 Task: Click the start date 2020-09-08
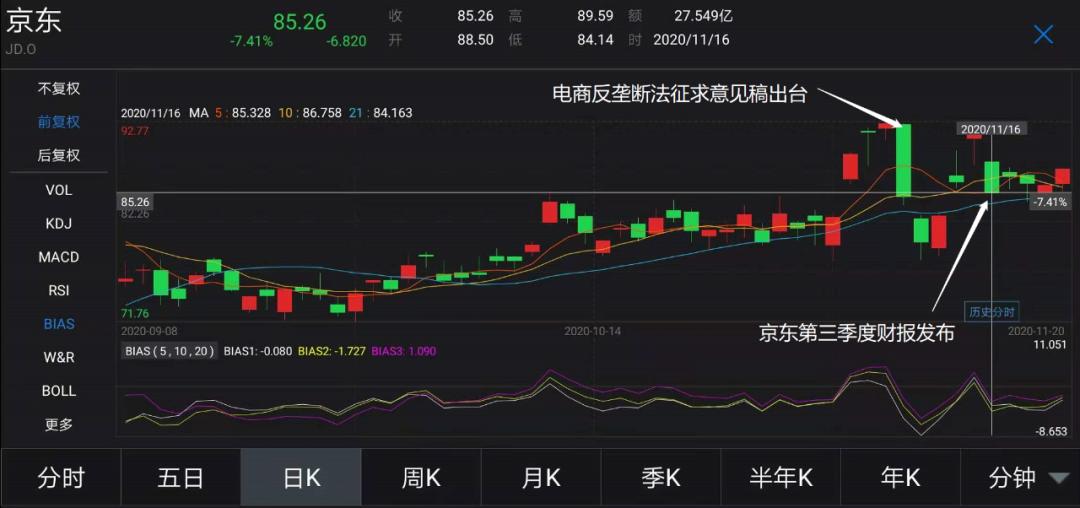(x=149, y=330)
